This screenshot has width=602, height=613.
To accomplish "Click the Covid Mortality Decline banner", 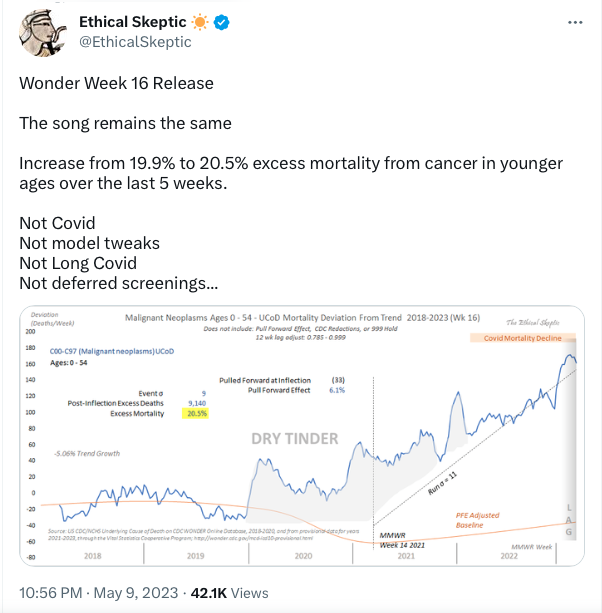I will click(x=523, y=338).
